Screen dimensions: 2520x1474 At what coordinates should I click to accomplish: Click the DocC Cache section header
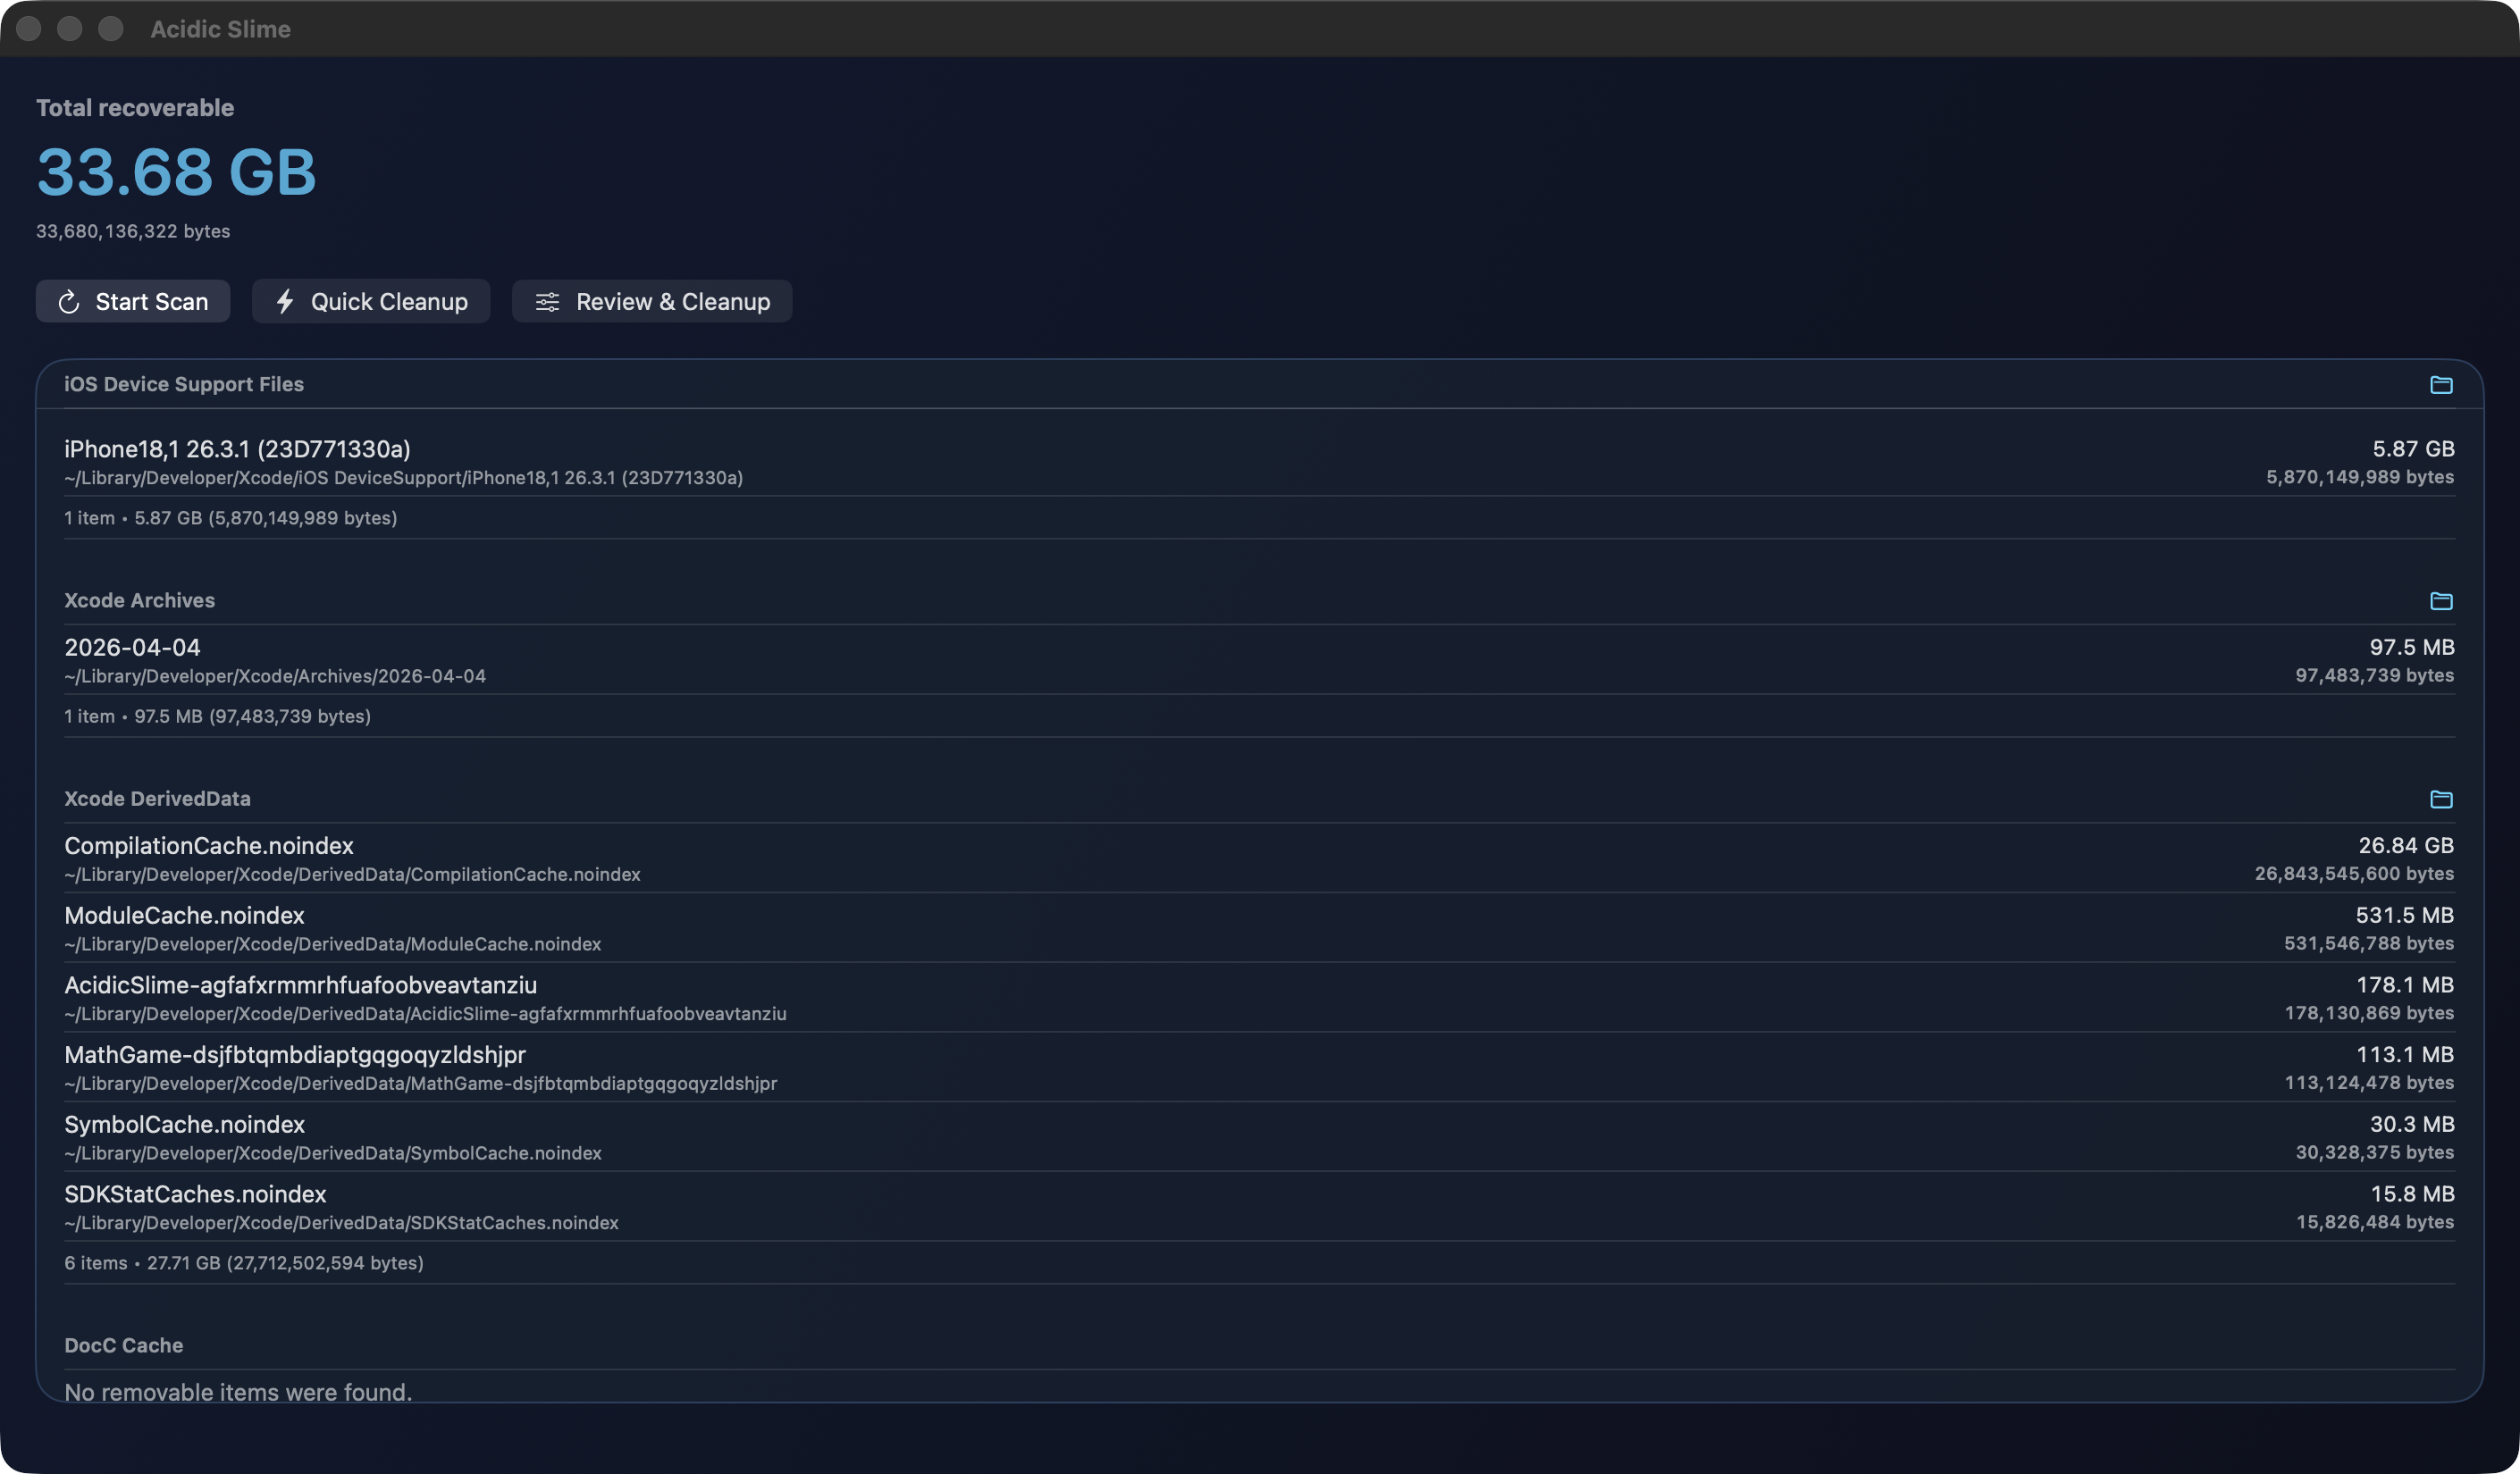tap(123, 1345)
